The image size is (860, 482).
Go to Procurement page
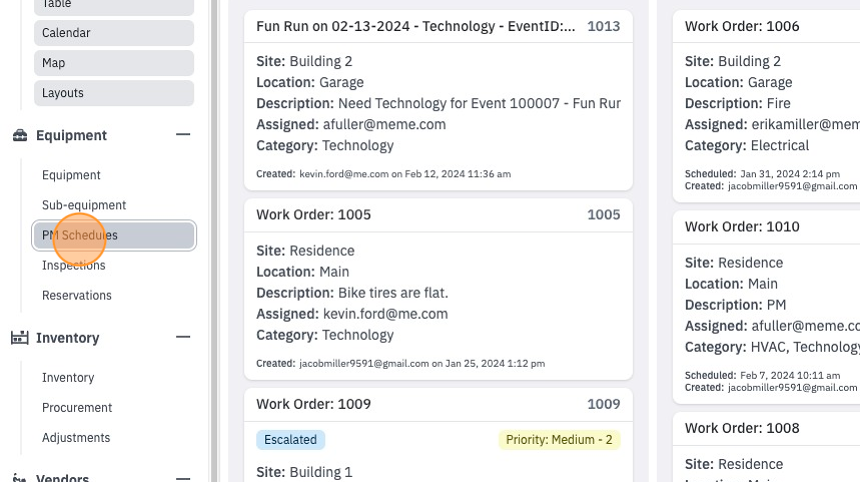click(77, 408)
